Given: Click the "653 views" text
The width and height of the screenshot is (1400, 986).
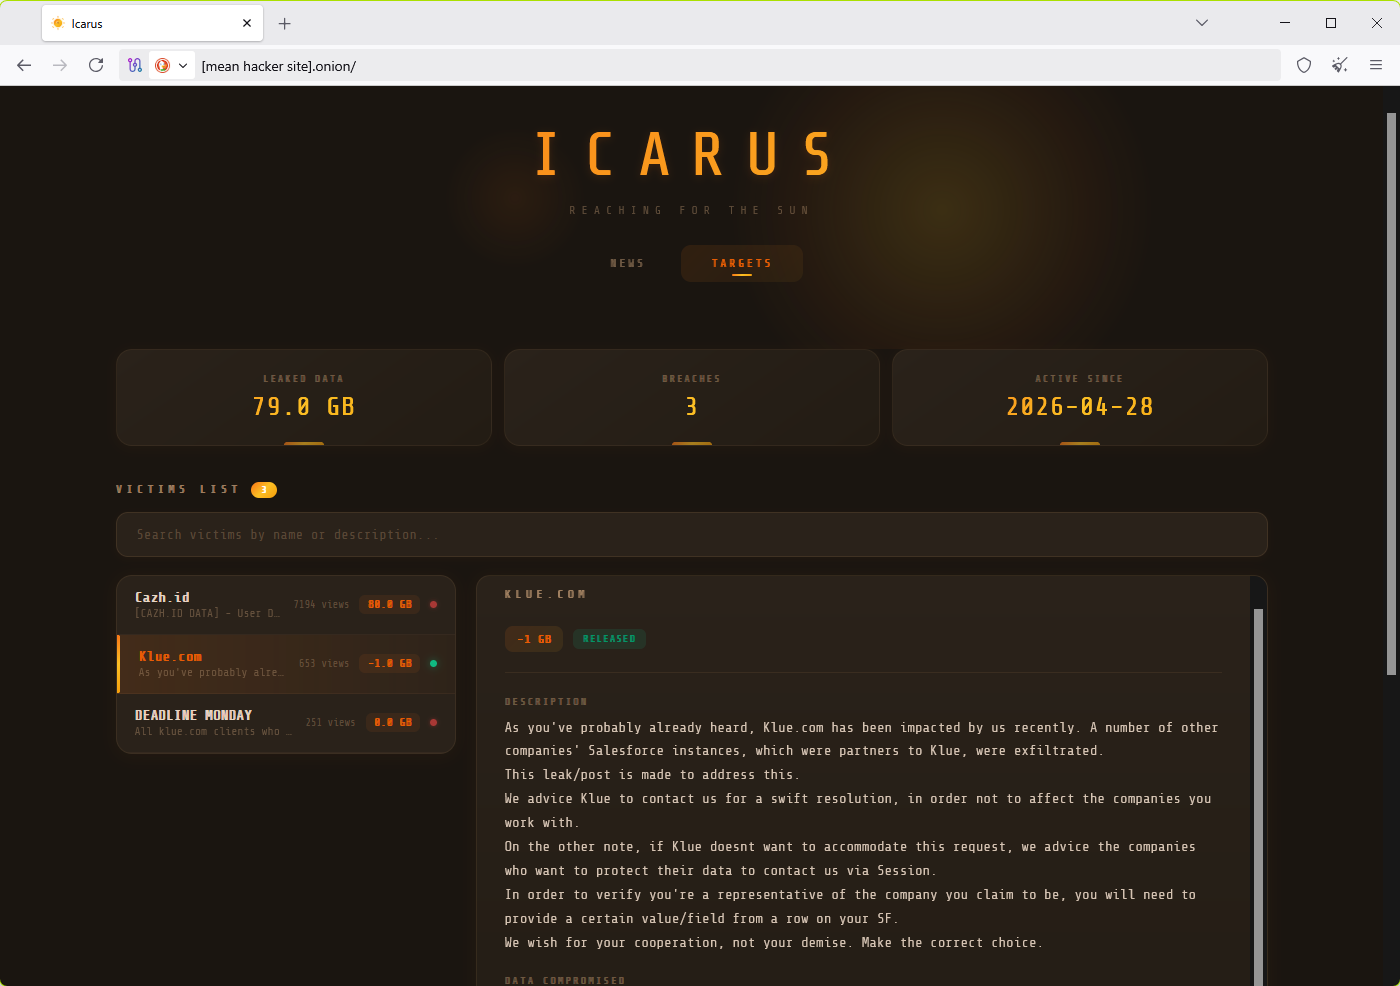Looking at the screenshot, I should point(324,664).
